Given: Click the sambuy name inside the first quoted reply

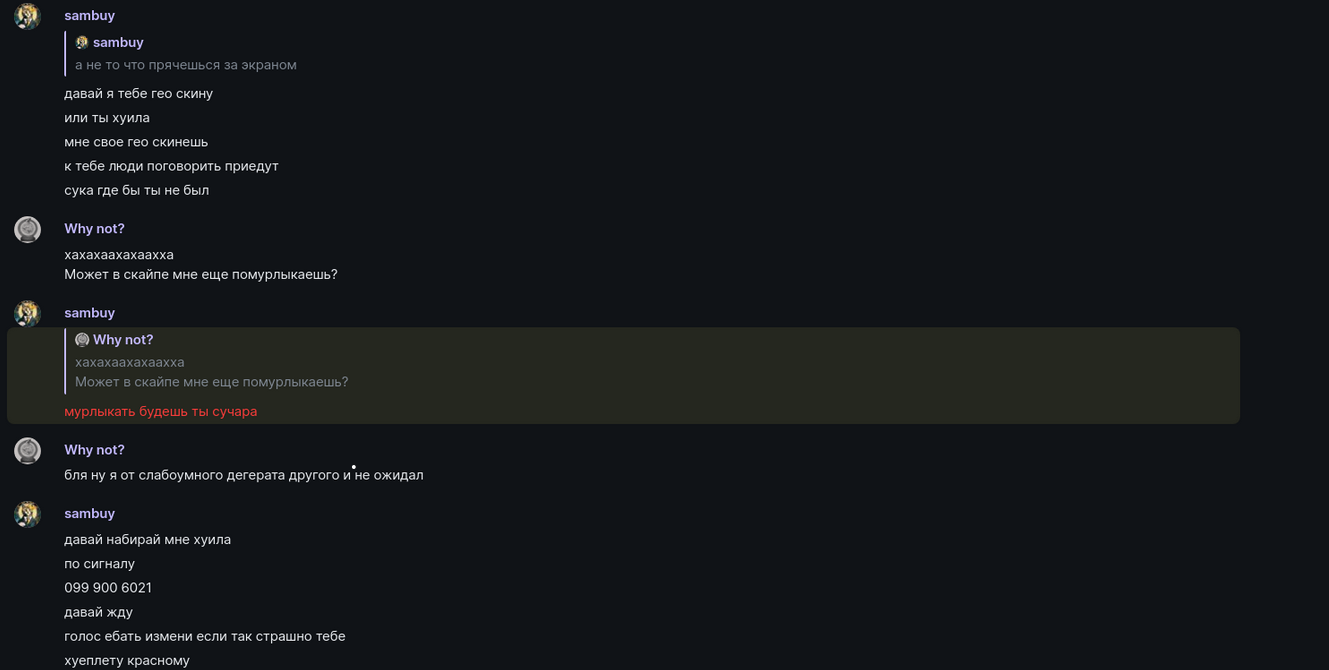Looking at the screenshot, I should click(x=118, y=43).
